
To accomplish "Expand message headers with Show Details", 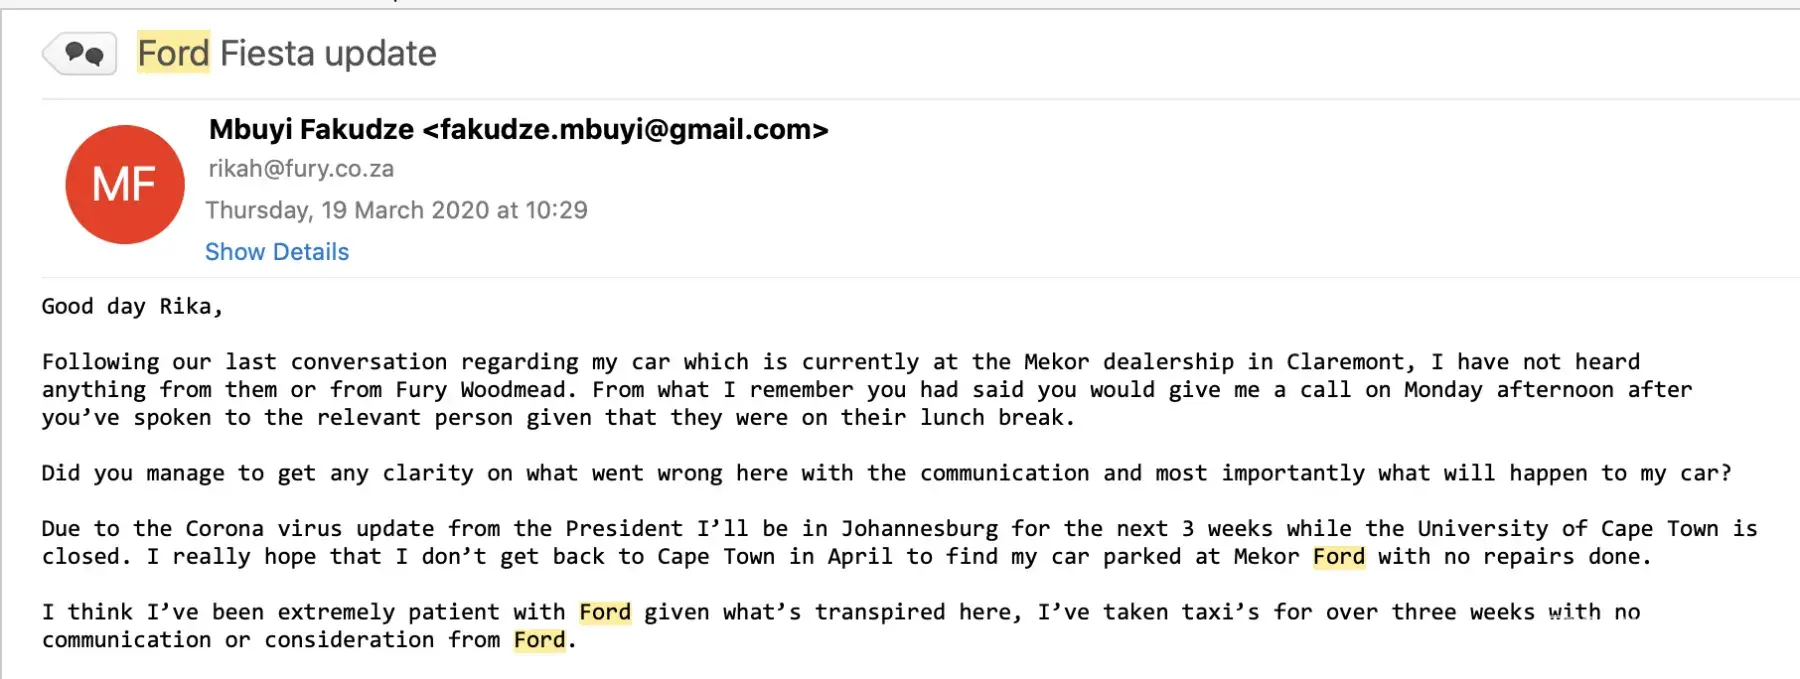I will [277, 252].
